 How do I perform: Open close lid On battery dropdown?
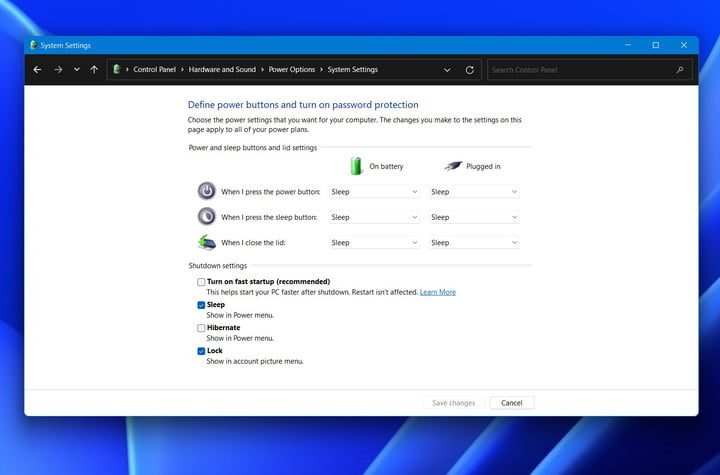pyautogui.click(x=374, y=243)
